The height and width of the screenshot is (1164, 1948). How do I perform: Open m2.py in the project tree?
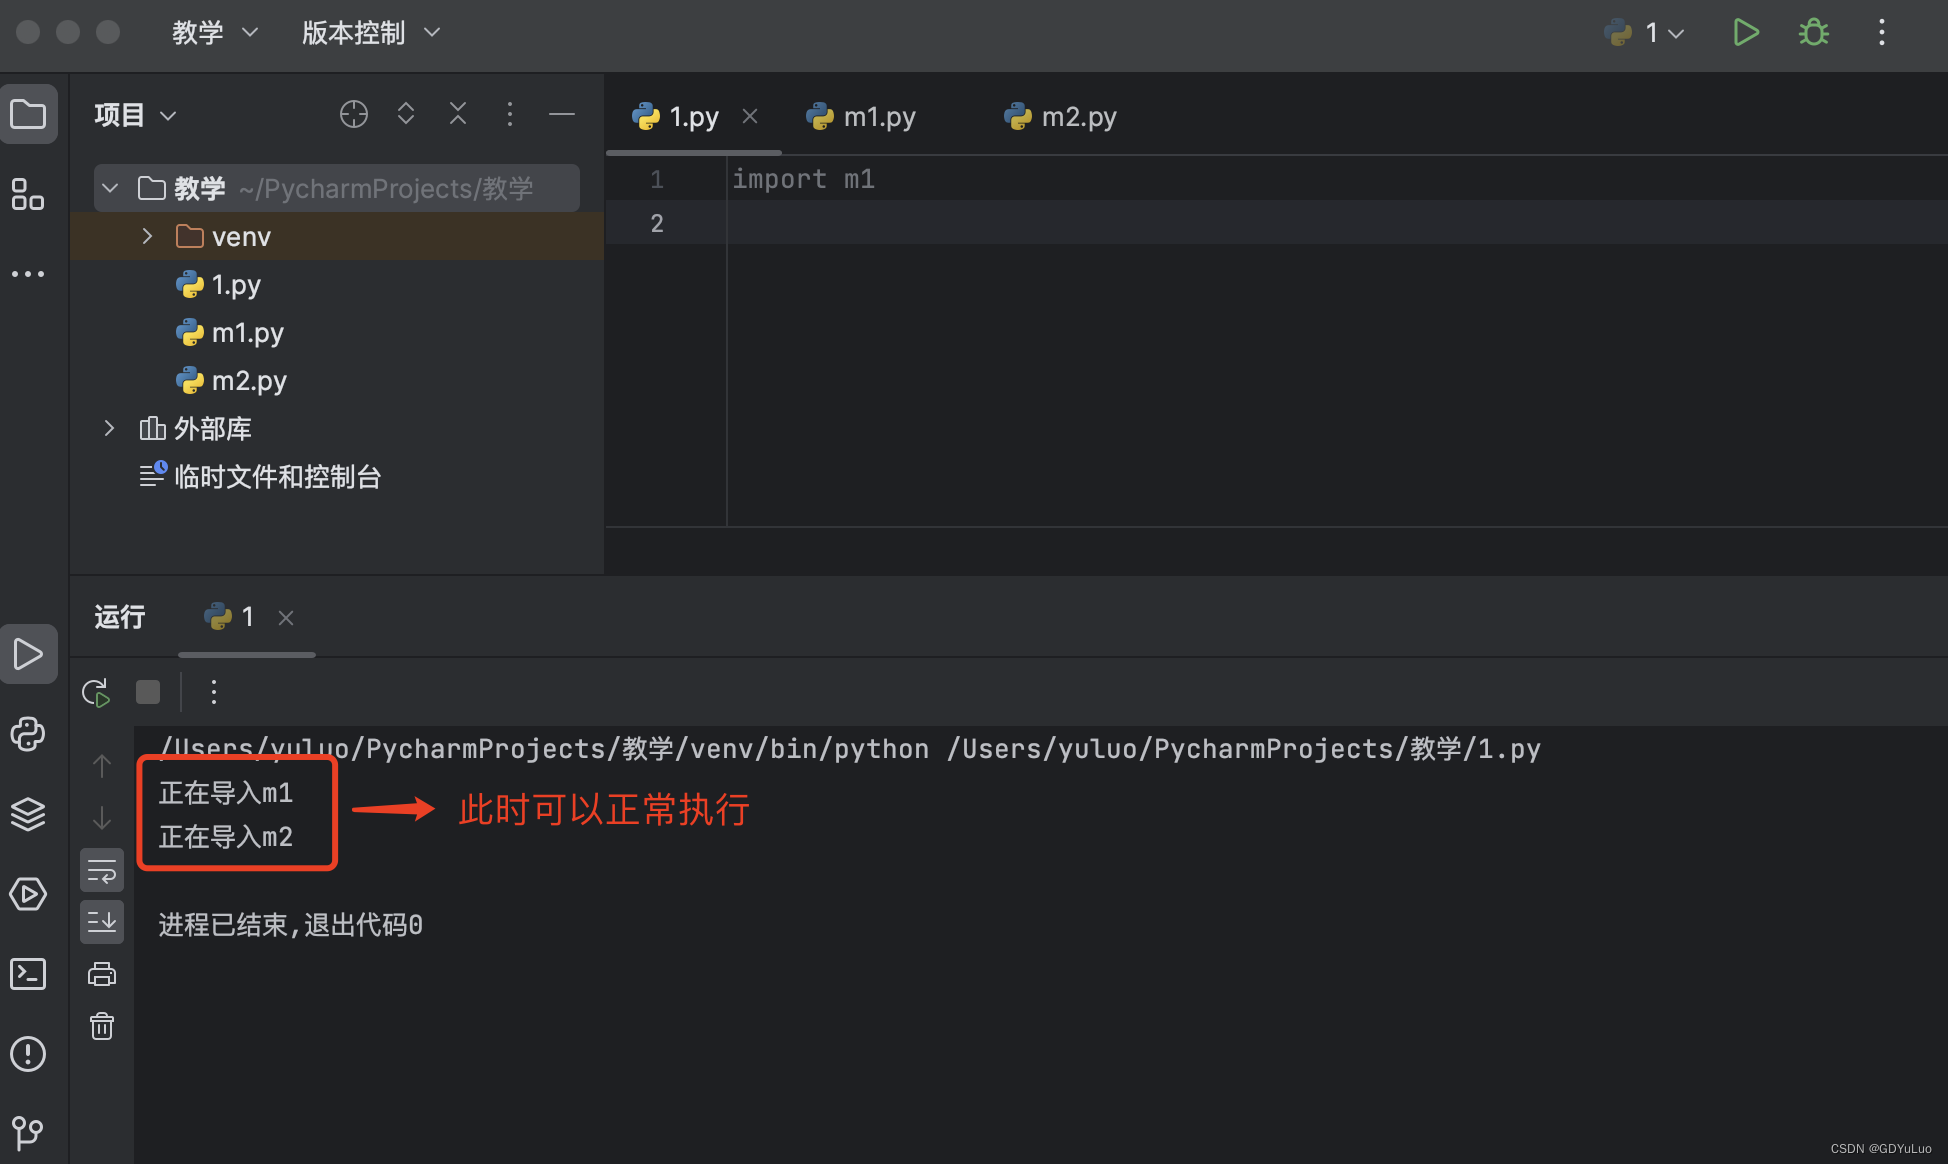tap(249, 380)
